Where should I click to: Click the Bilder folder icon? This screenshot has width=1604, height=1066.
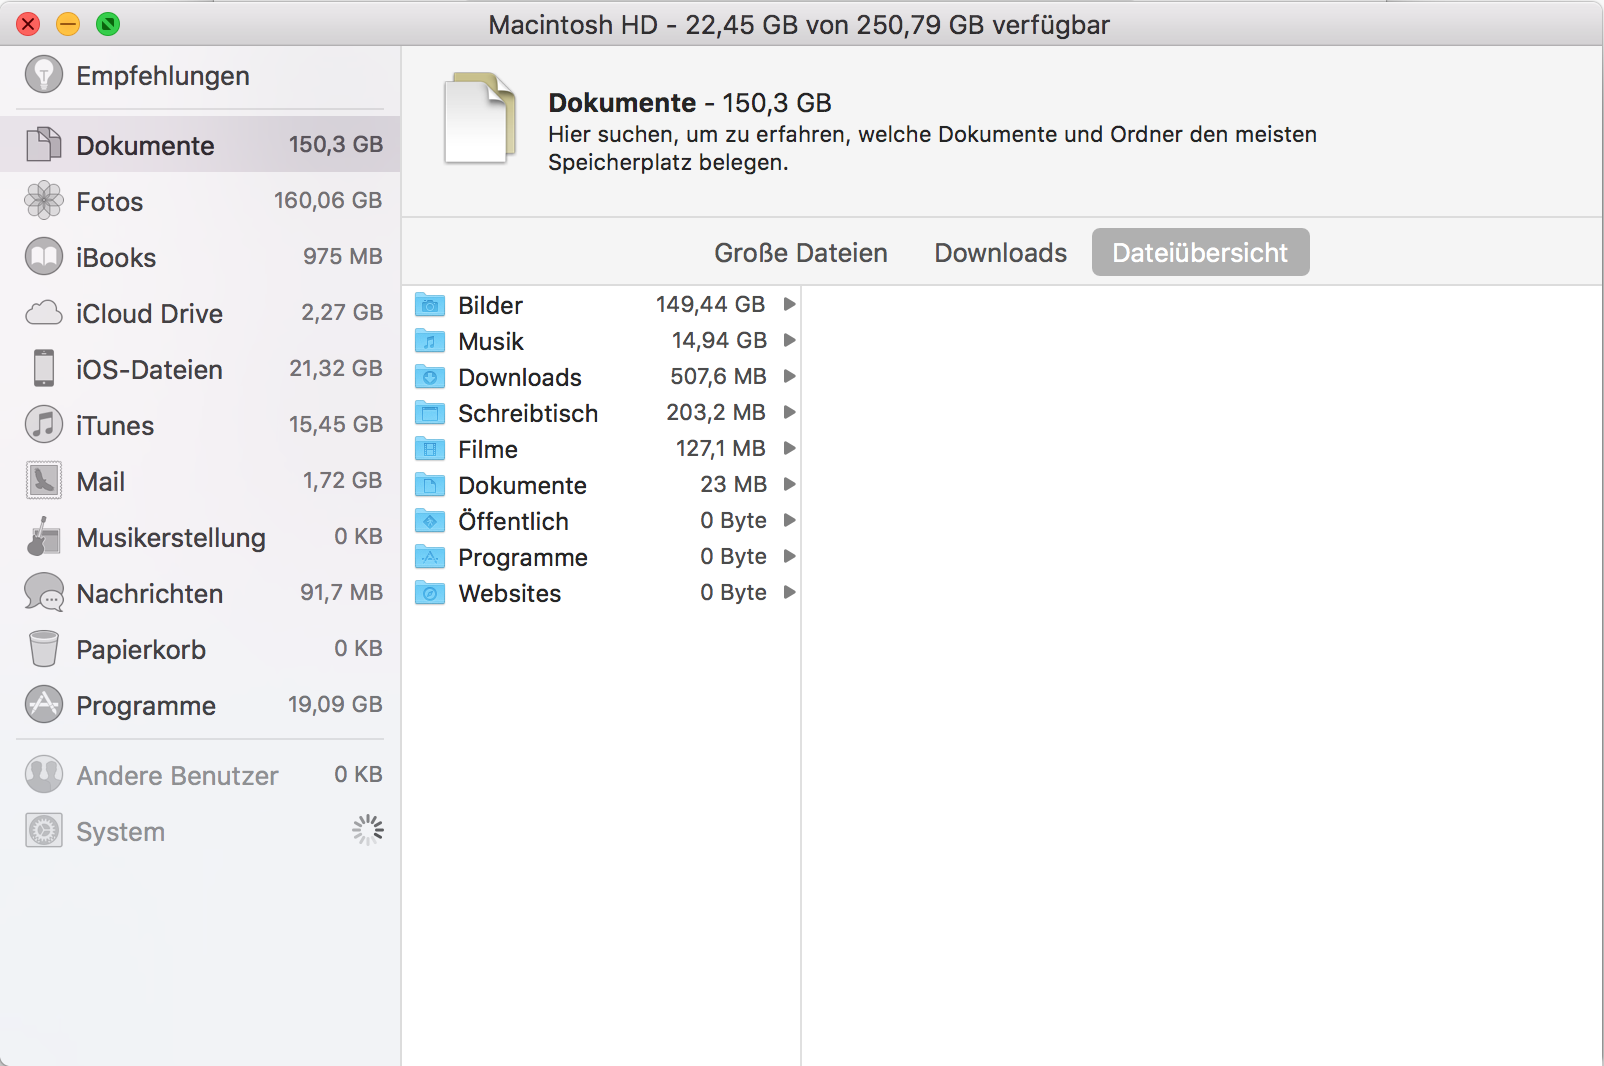[430, 305]
